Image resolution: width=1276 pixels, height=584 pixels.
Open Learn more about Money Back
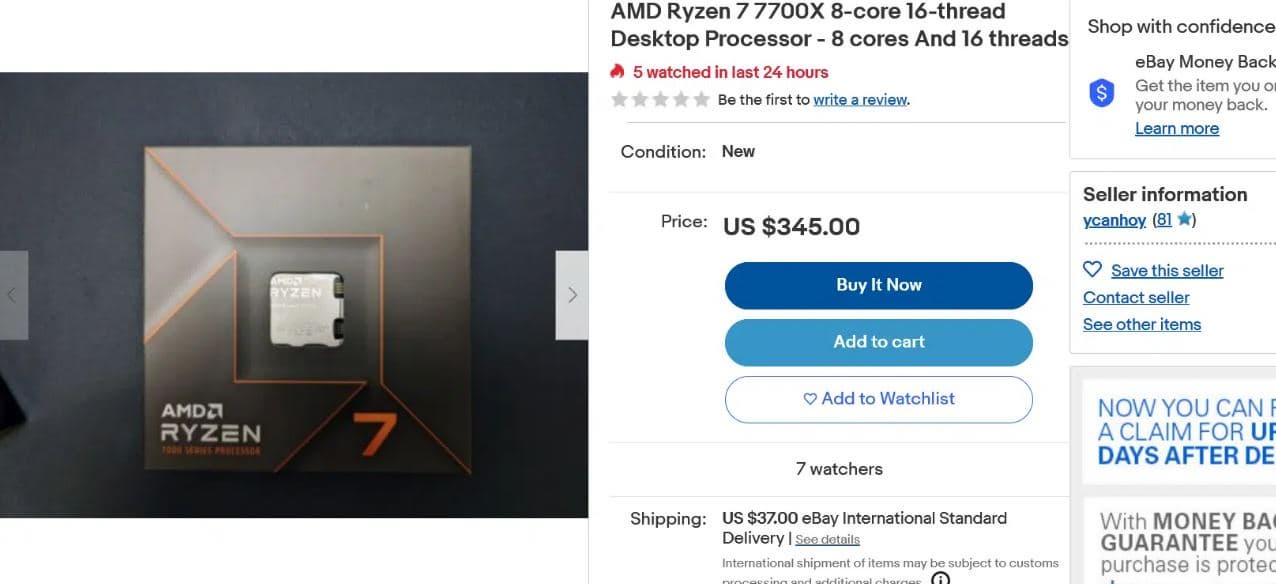click(x=1176, y=129)
